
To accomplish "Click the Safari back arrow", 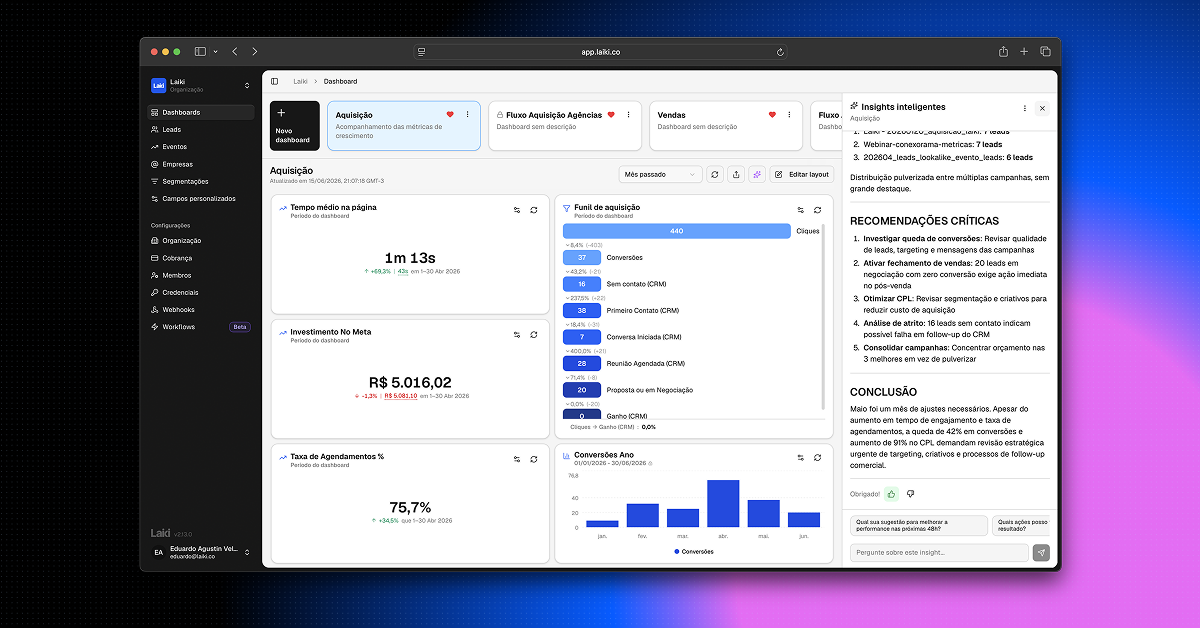I will (x=235, y=51).
